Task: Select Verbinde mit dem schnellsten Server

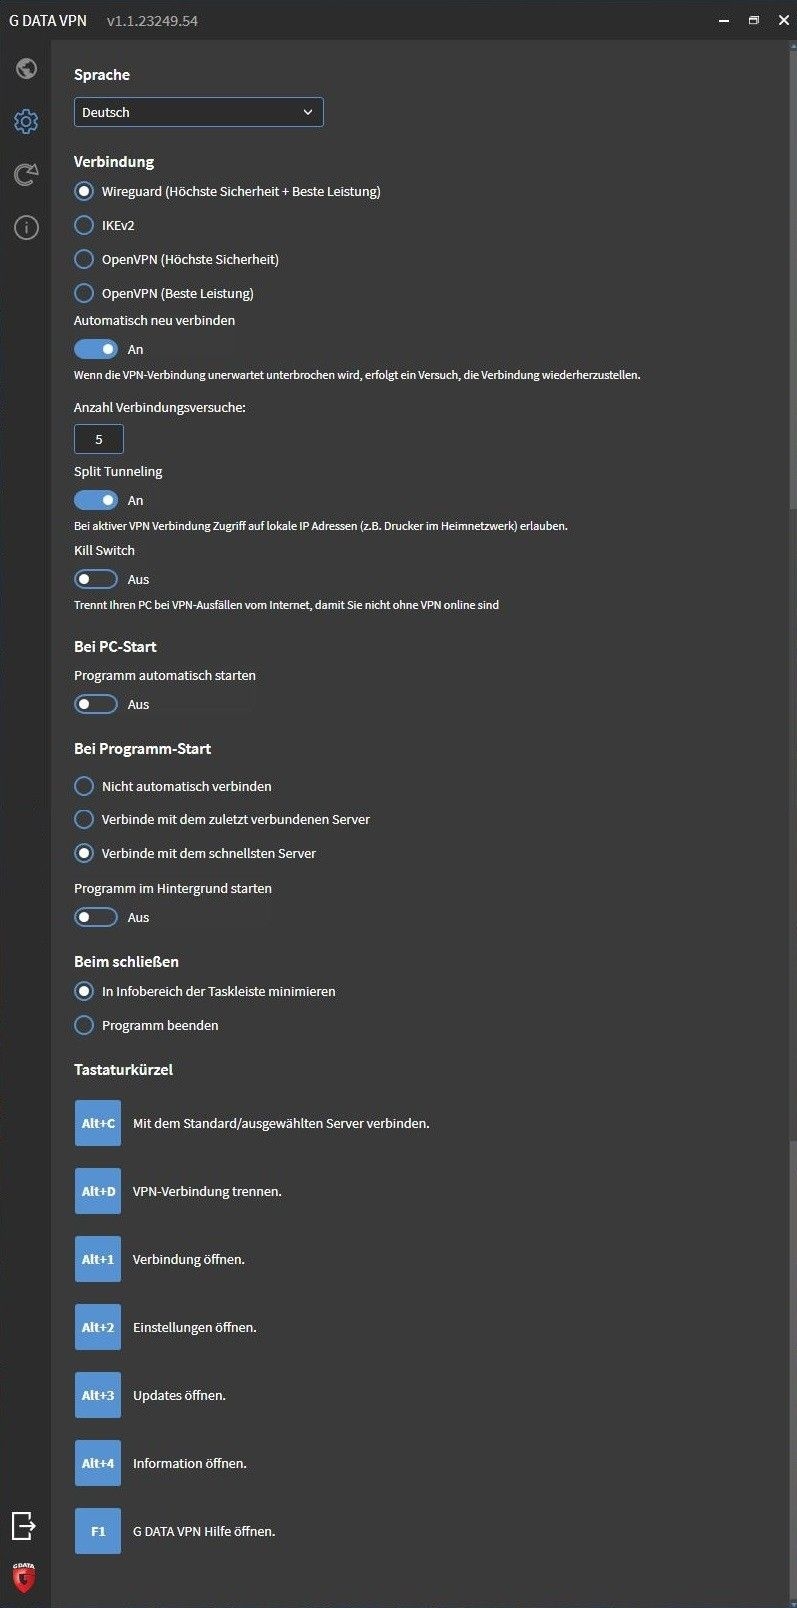Action: pyautogui.click(x=84, y=853)
